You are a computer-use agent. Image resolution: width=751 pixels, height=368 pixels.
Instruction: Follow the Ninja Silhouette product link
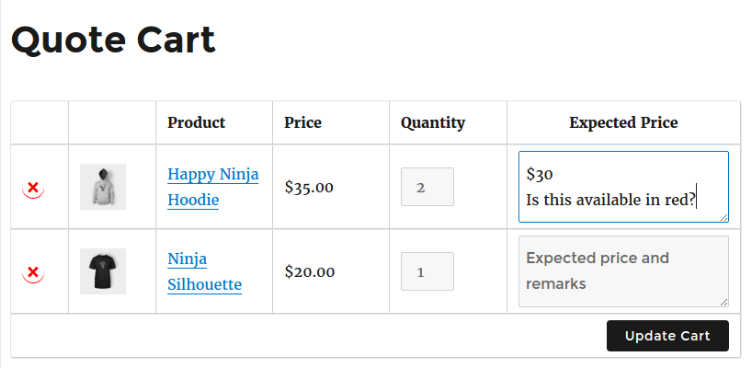tap(205, 272)
